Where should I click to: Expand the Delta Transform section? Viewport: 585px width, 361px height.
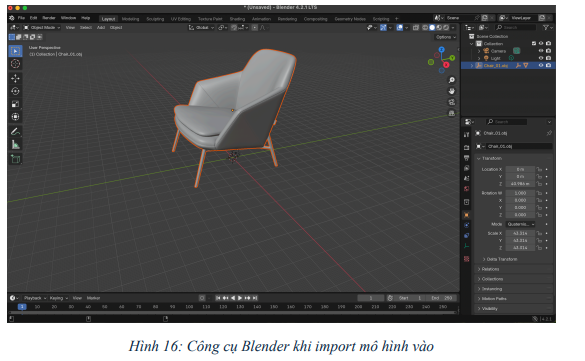point(500,259)
